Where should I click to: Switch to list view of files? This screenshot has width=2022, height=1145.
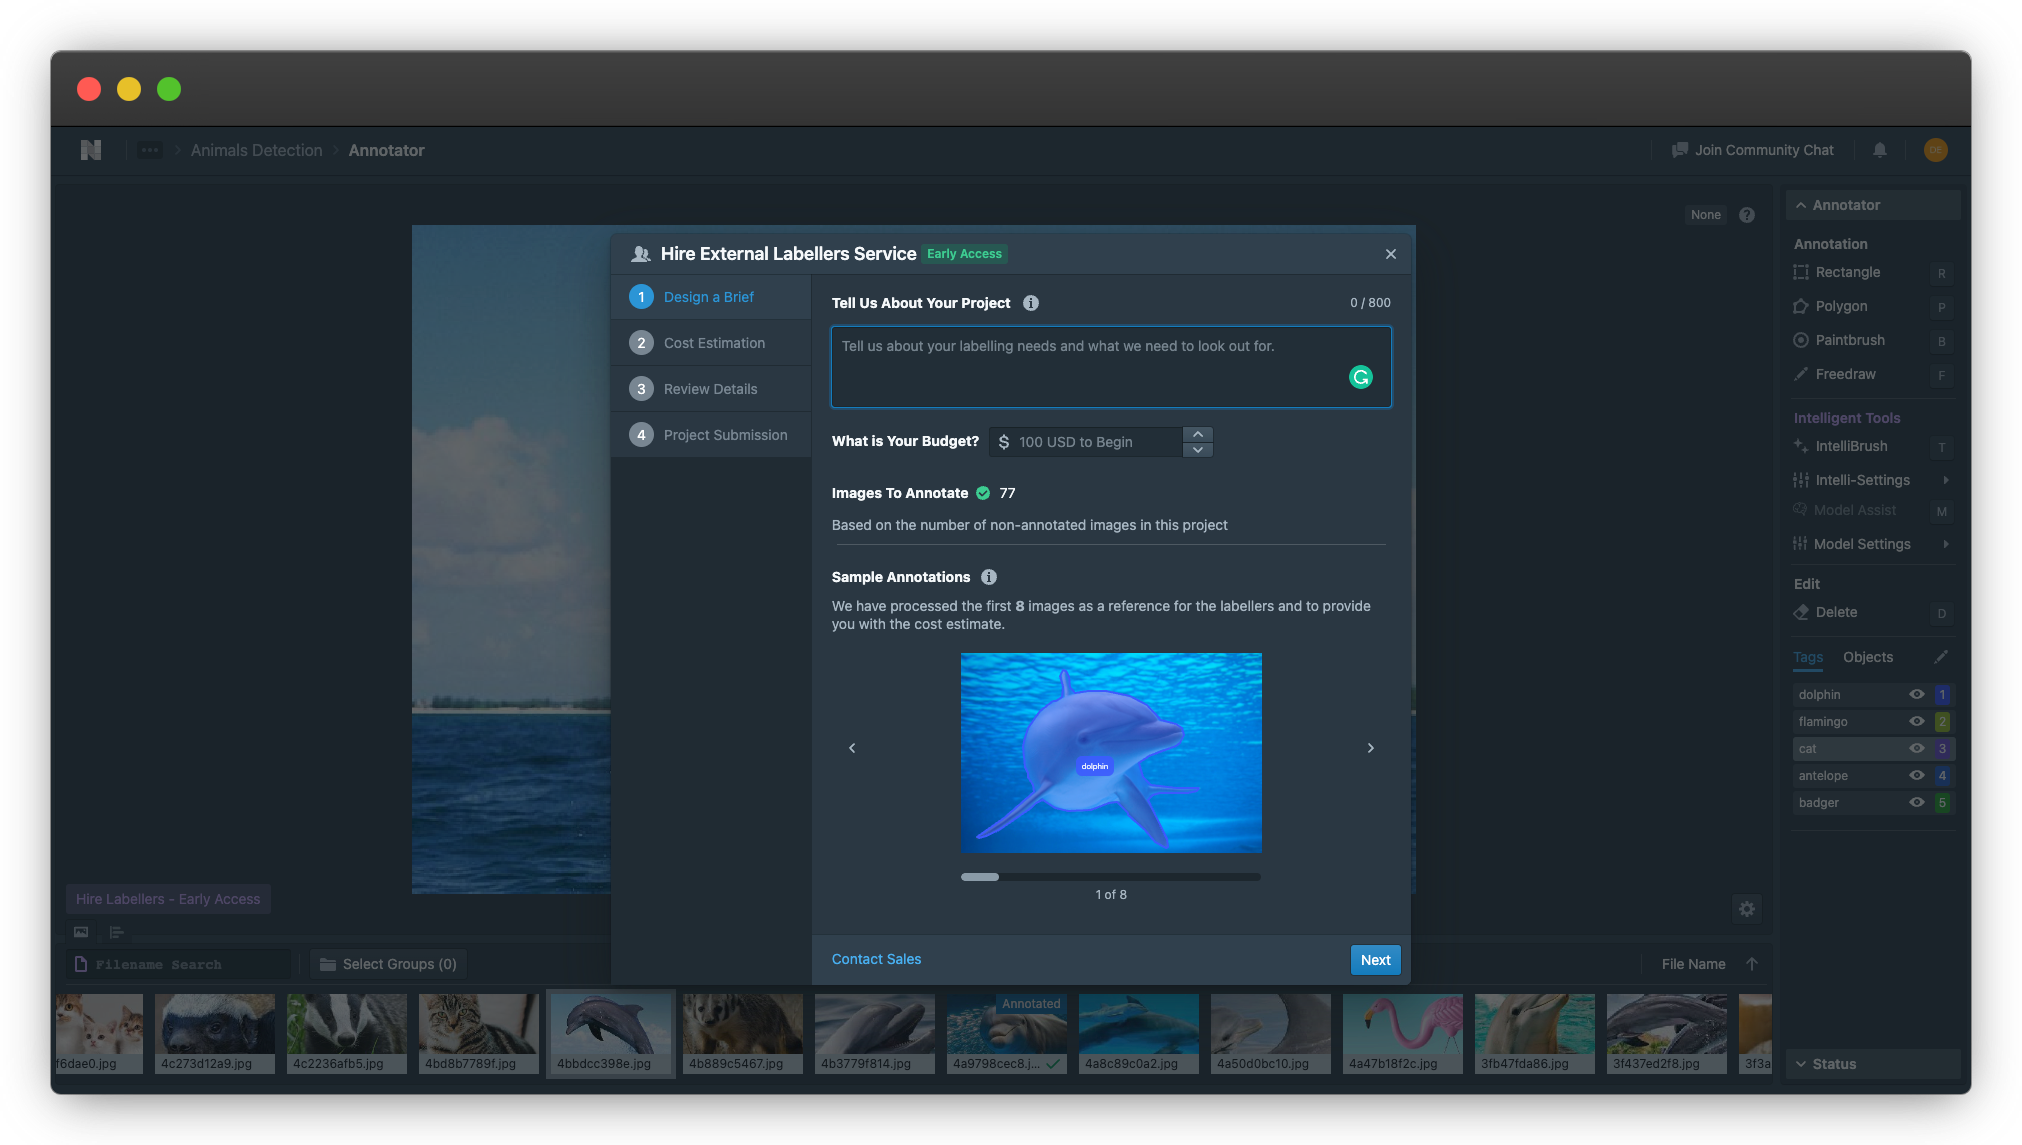[117, 932]
